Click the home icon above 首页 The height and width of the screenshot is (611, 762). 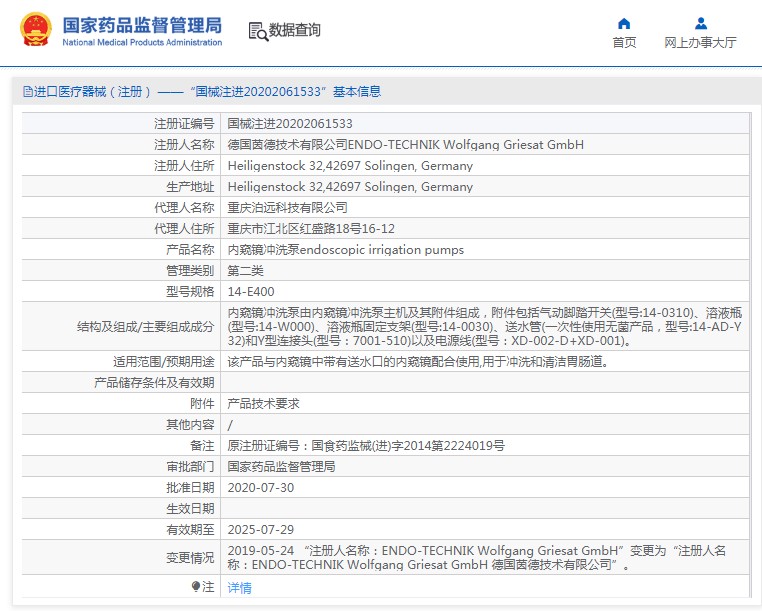[624, 23]
